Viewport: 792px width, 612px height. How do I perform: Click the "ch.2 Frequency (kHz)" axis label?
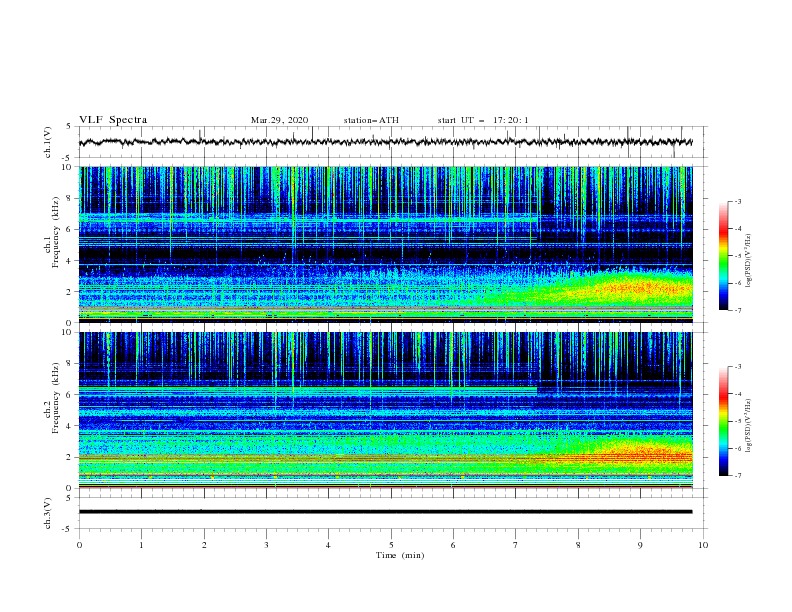click(52, 398)
